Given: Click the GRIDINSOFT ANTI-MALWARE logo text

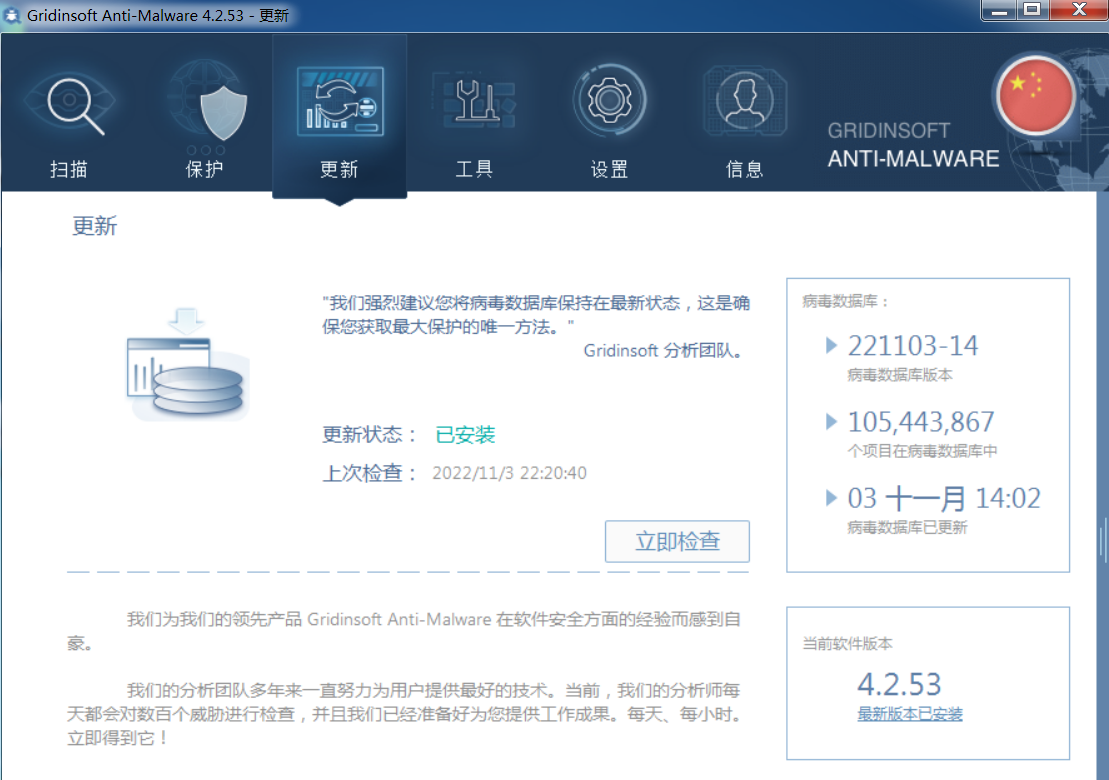Looking at the screenshot, I should (913, 145).
